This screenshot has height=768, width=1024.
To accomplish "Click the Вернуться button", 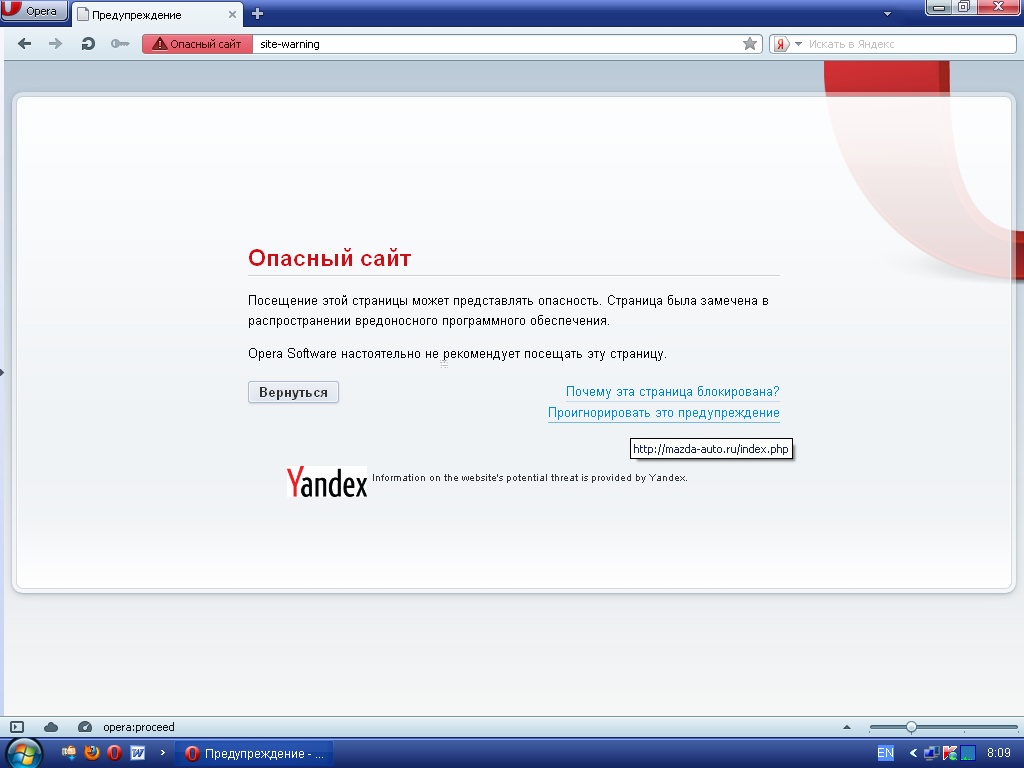I will [293, 392].
